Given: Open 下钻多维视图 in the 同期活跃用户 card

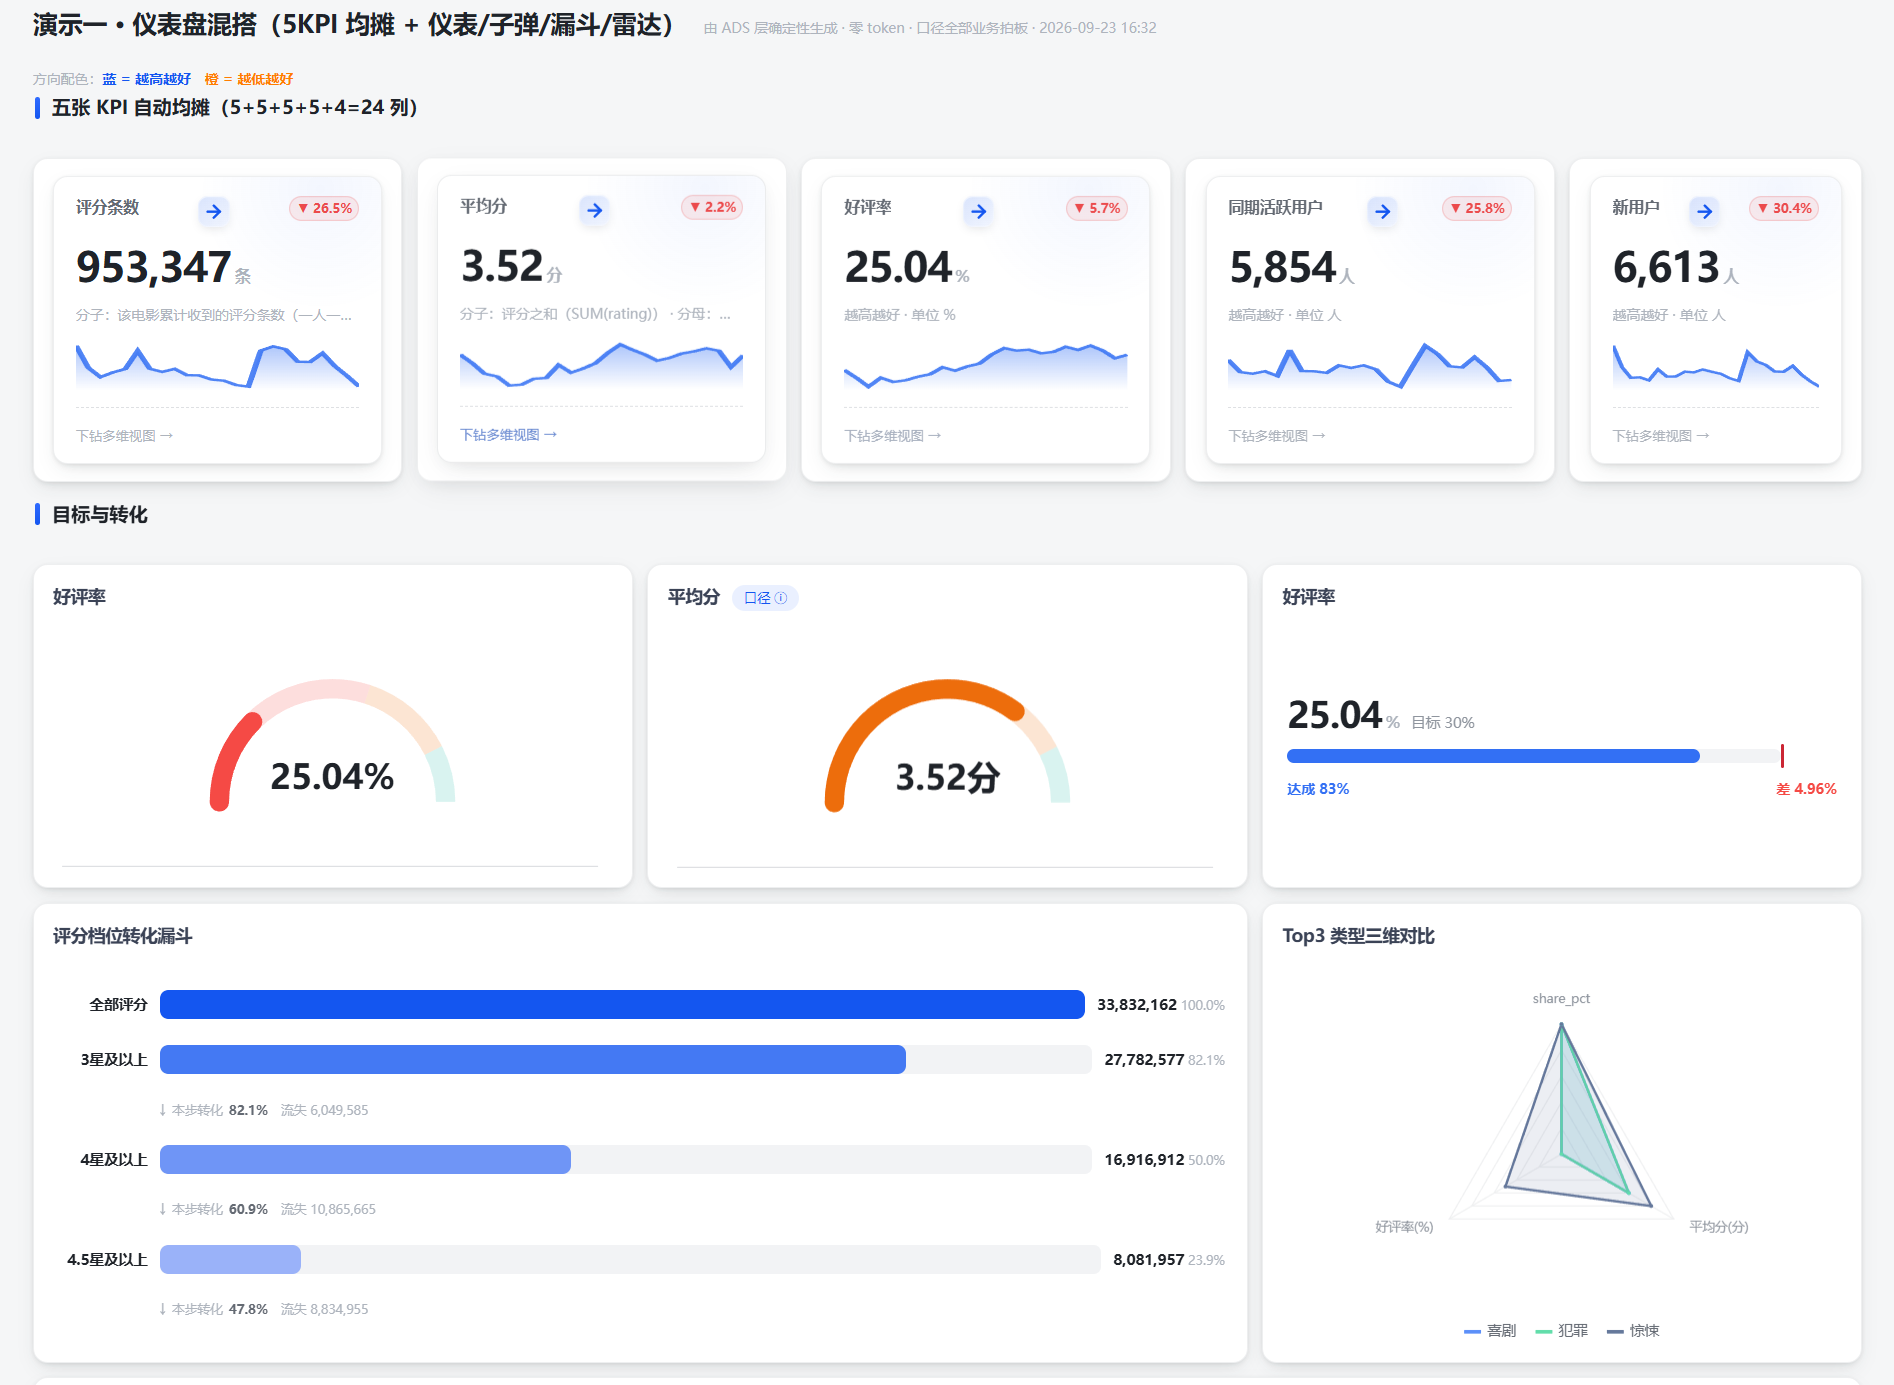Looking at the screenshot, I should (x=1277, y=436).
